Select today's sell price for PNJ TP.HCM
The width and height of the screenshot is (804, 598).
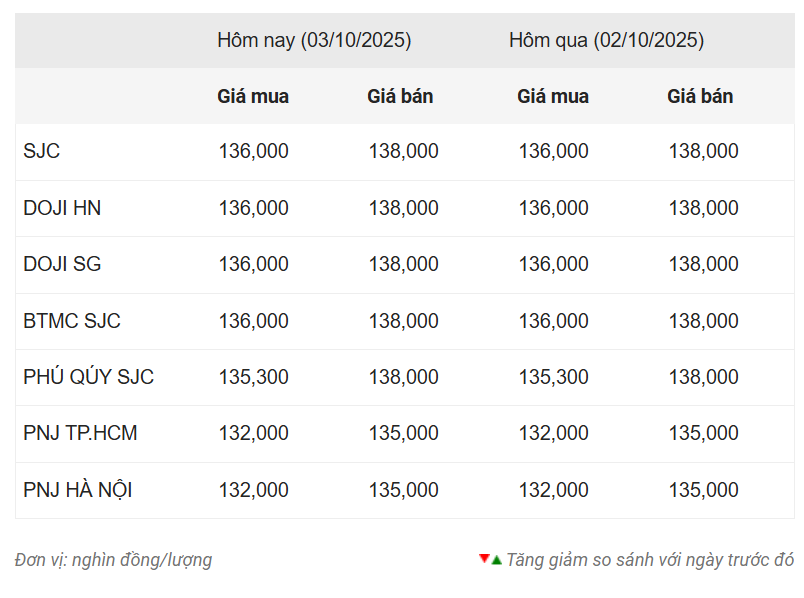[403, 433]
